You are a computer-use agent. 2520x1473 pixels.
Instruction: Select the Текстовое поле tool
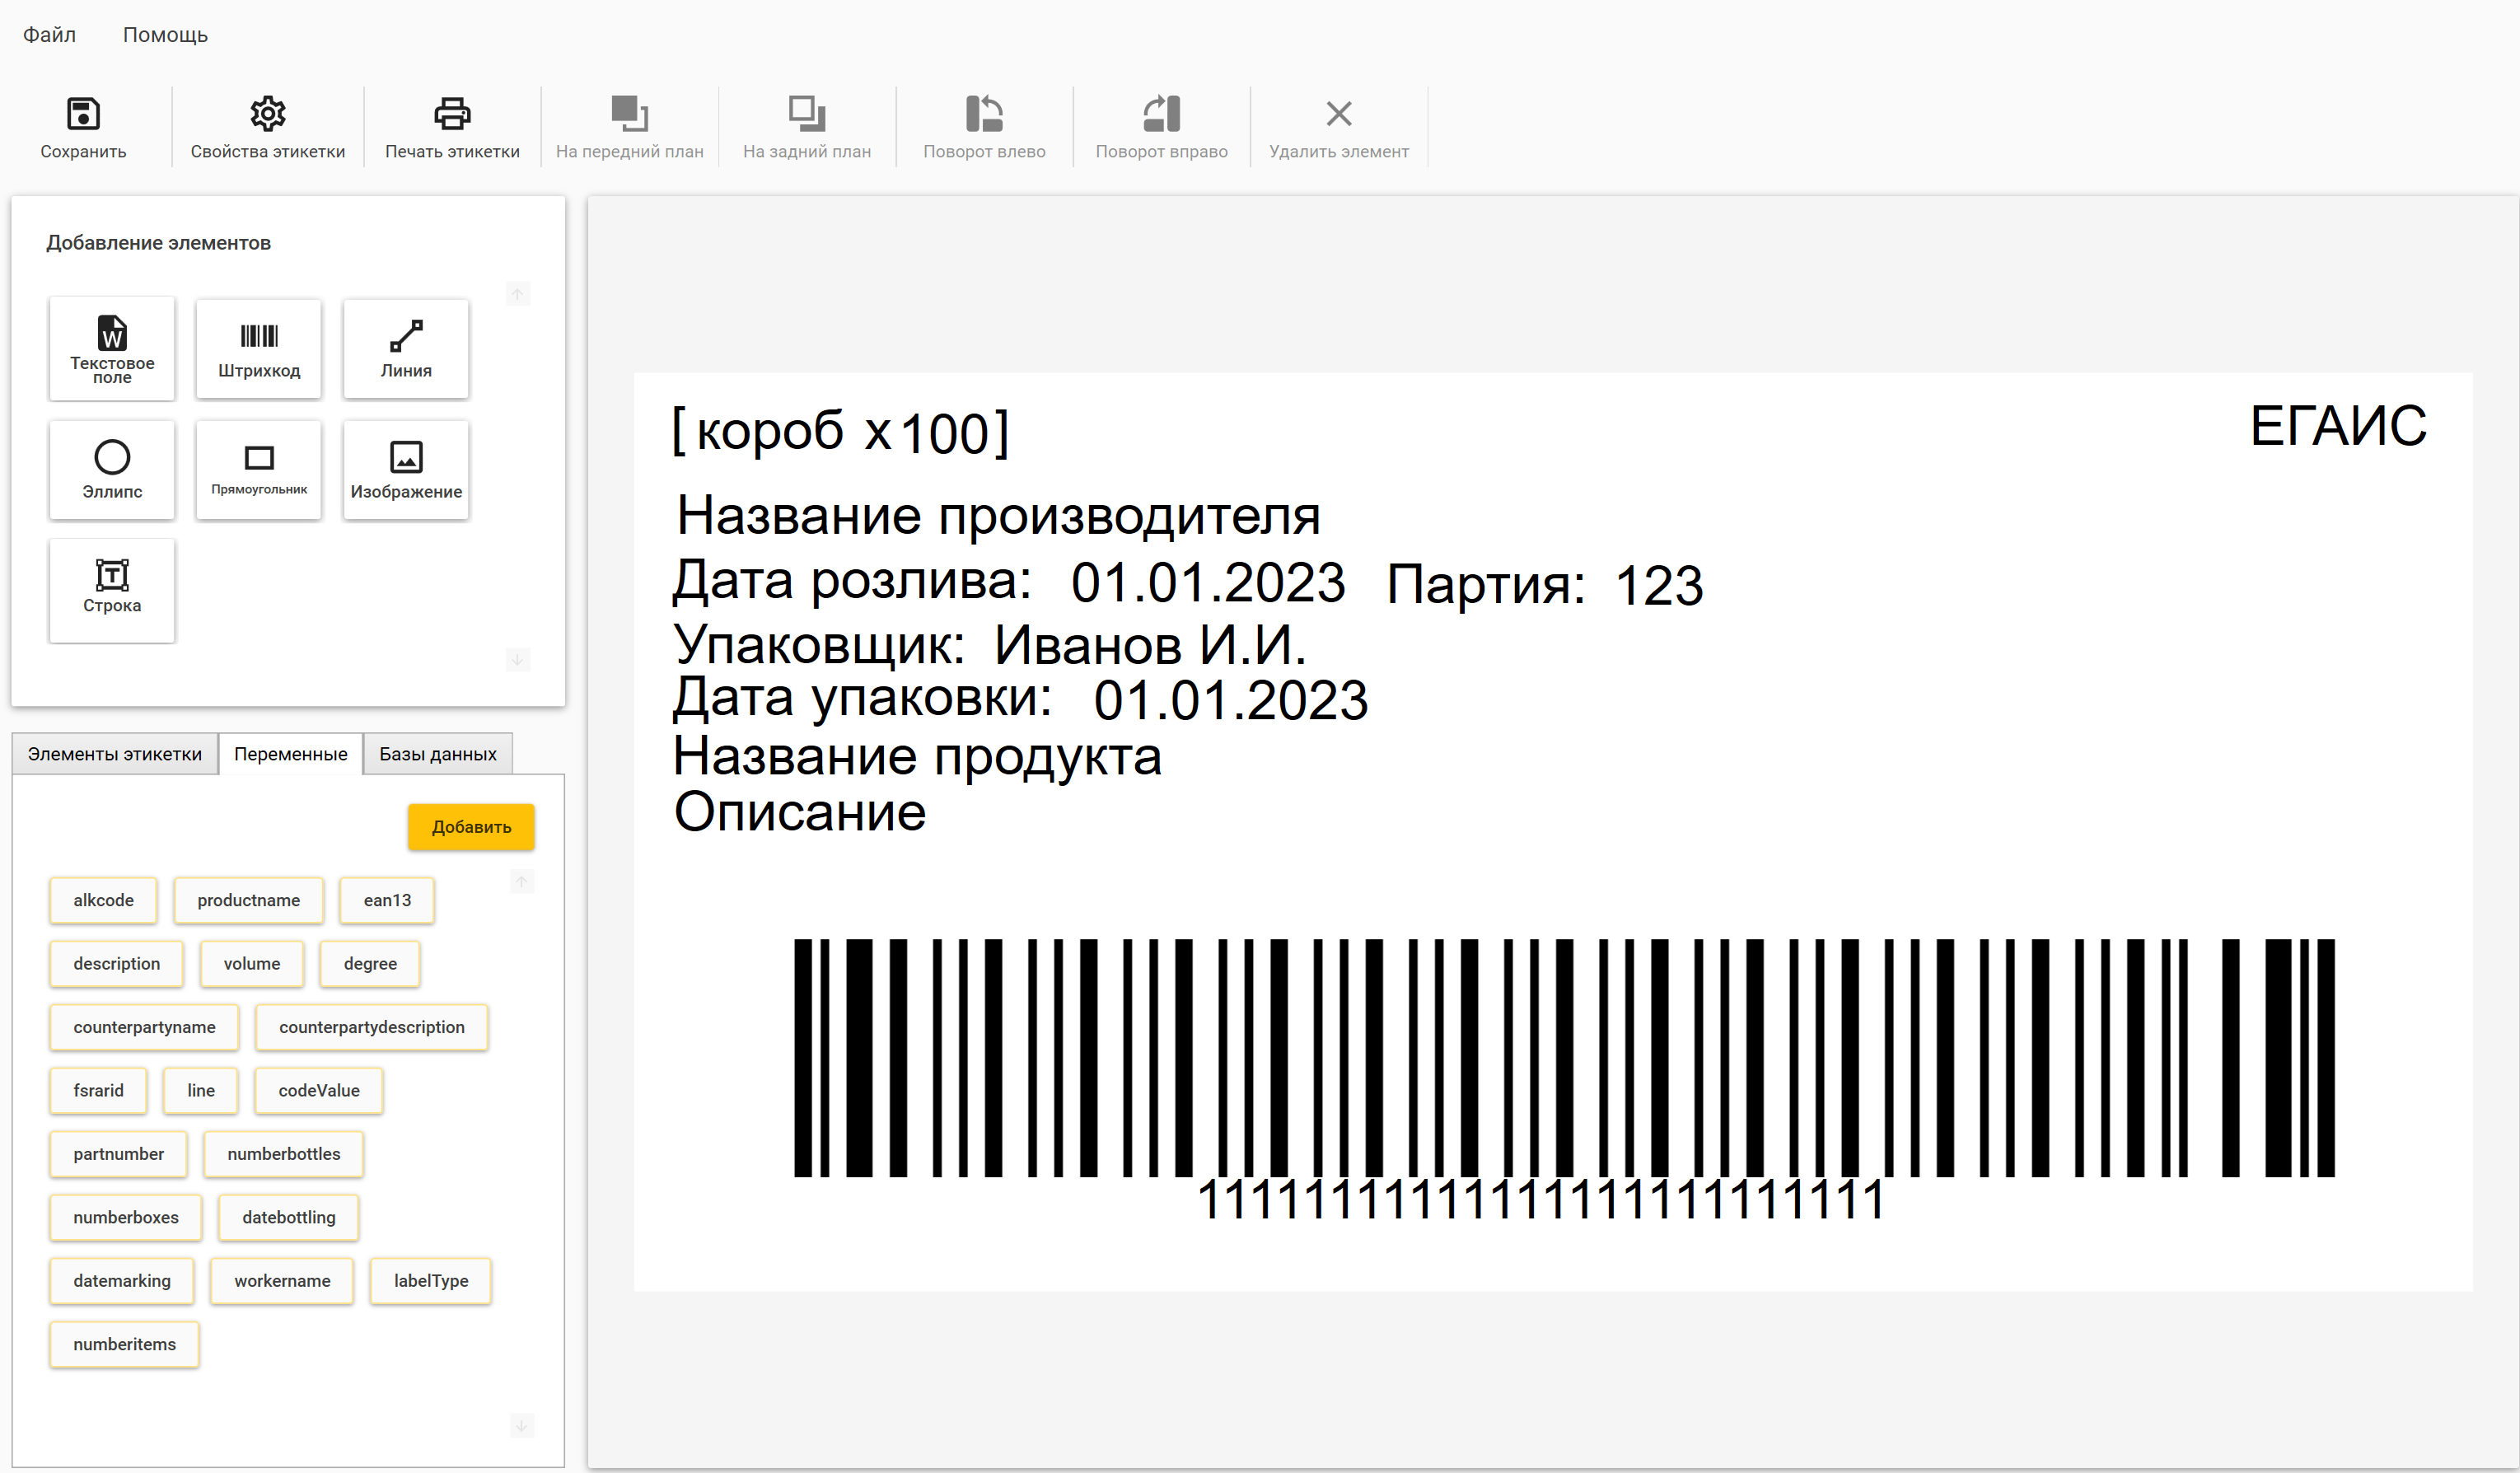pos(111,348)
